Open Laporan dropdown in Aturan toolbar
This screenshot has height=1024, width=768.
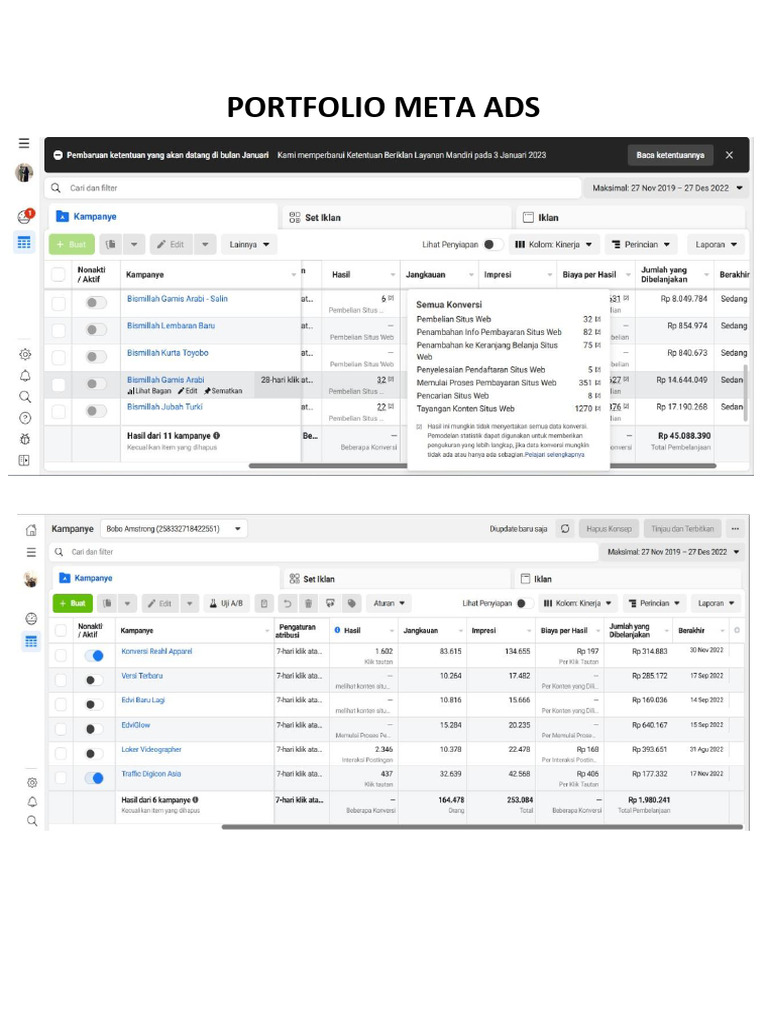point(716,603)
